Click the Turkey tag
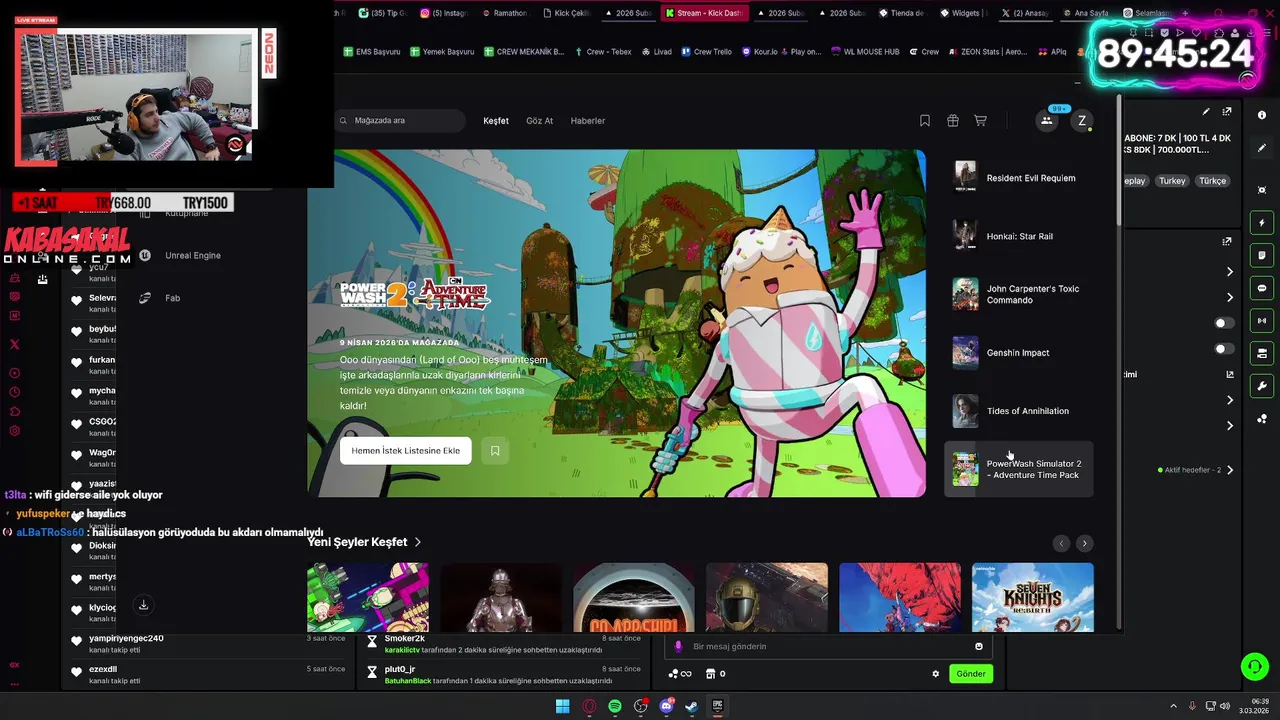1280x720 pixels. [x=1172, y=181]
